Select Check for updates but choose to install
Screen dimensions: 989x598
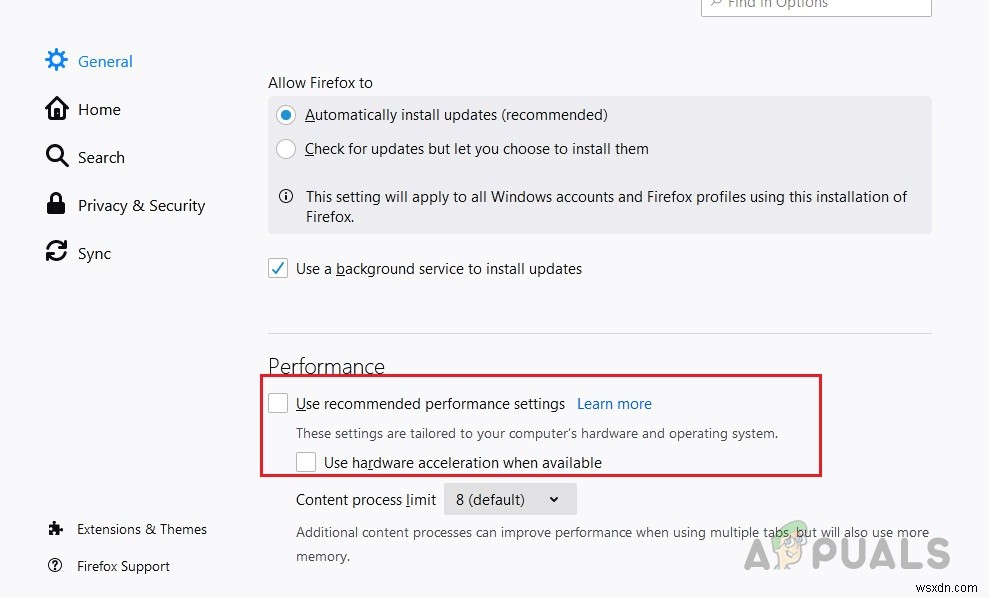[x=286, y=148]
